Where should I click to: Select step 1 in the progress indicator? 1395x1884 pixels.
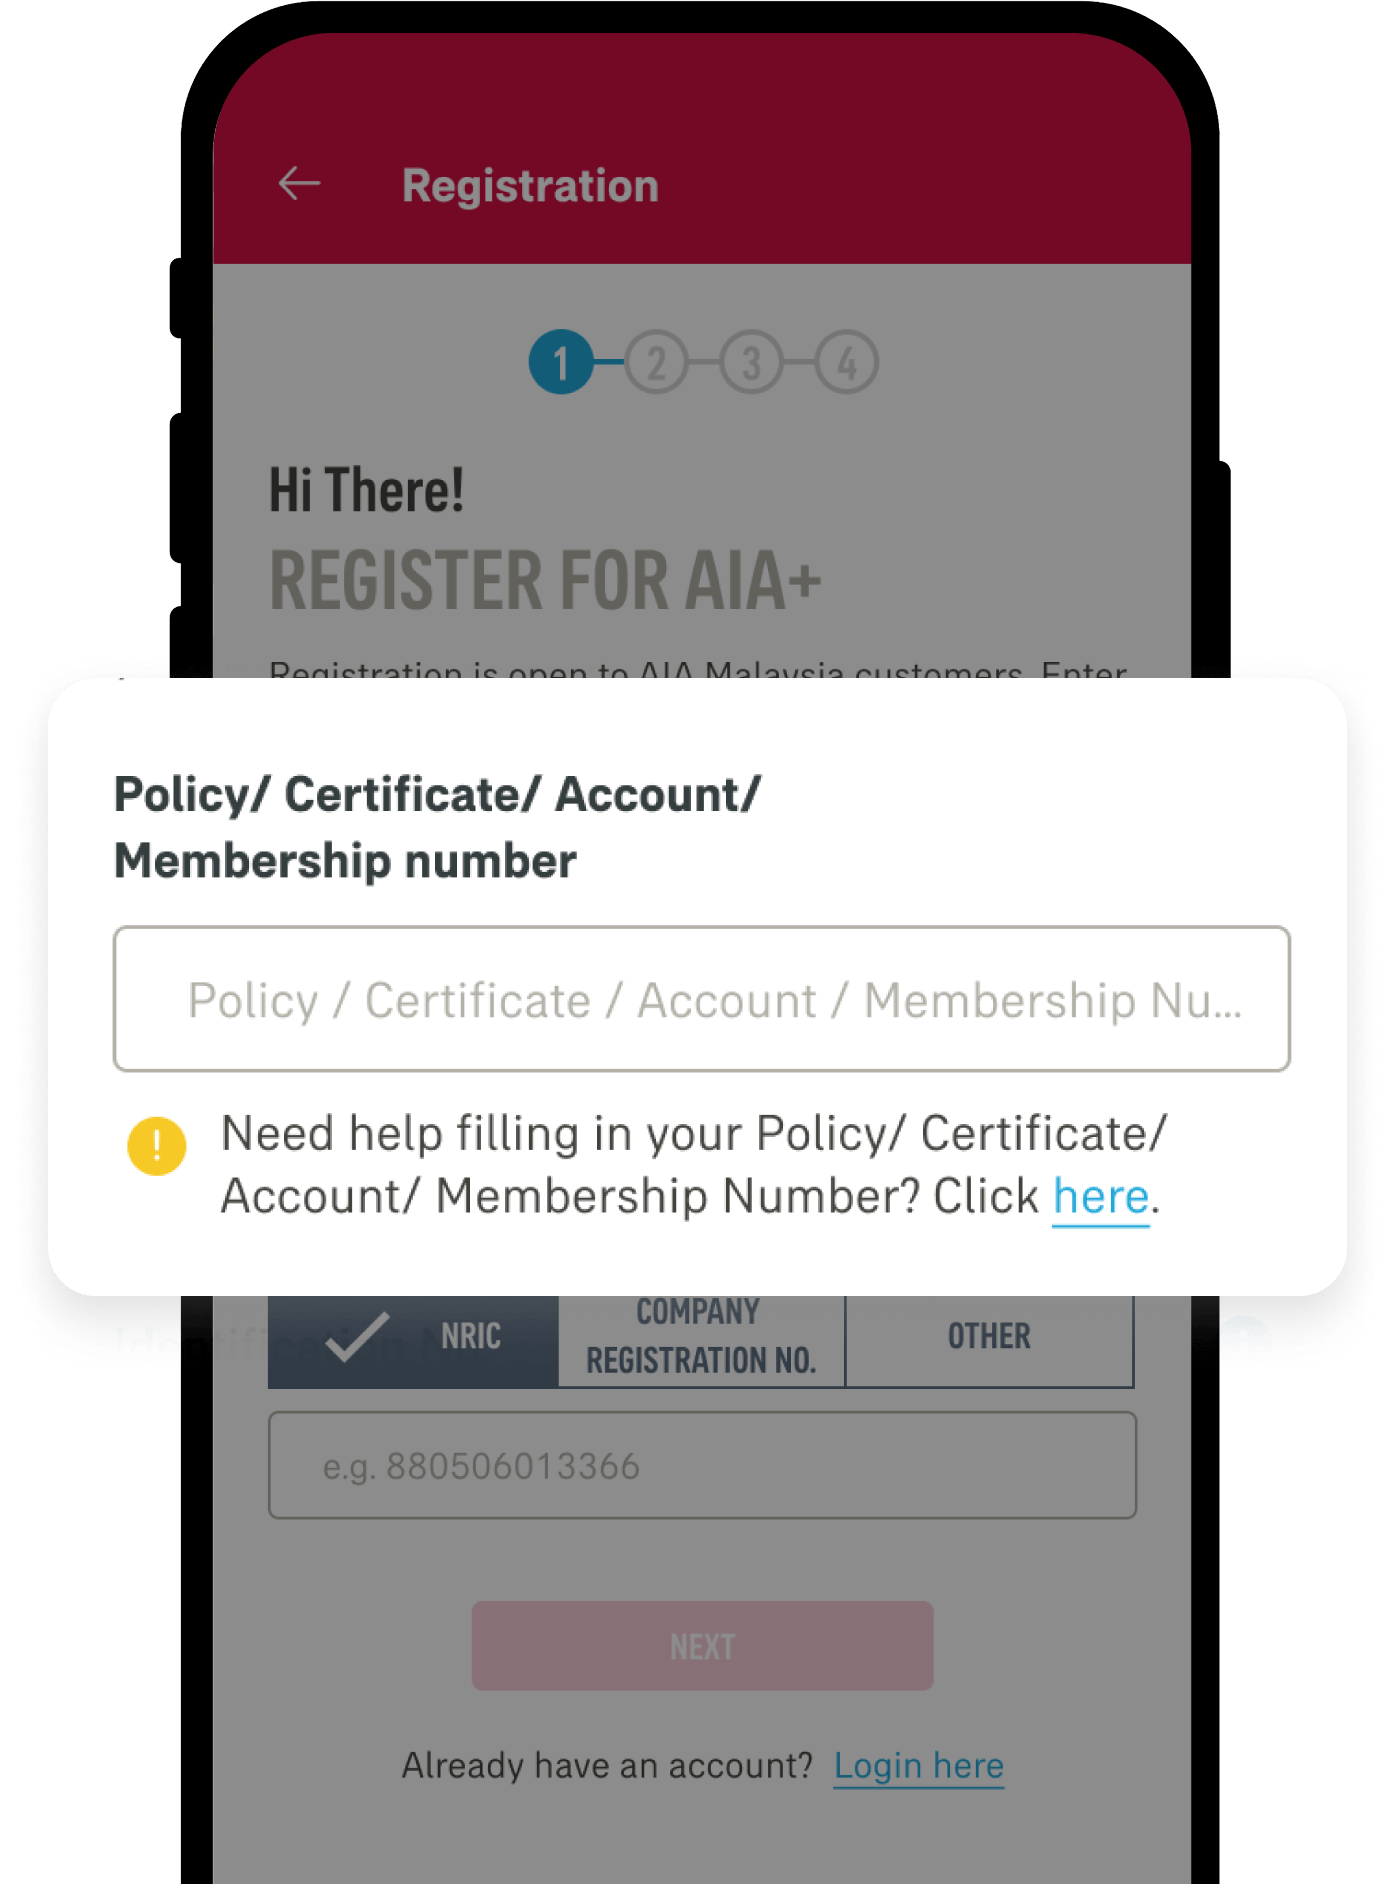click(x=561, y=362)
